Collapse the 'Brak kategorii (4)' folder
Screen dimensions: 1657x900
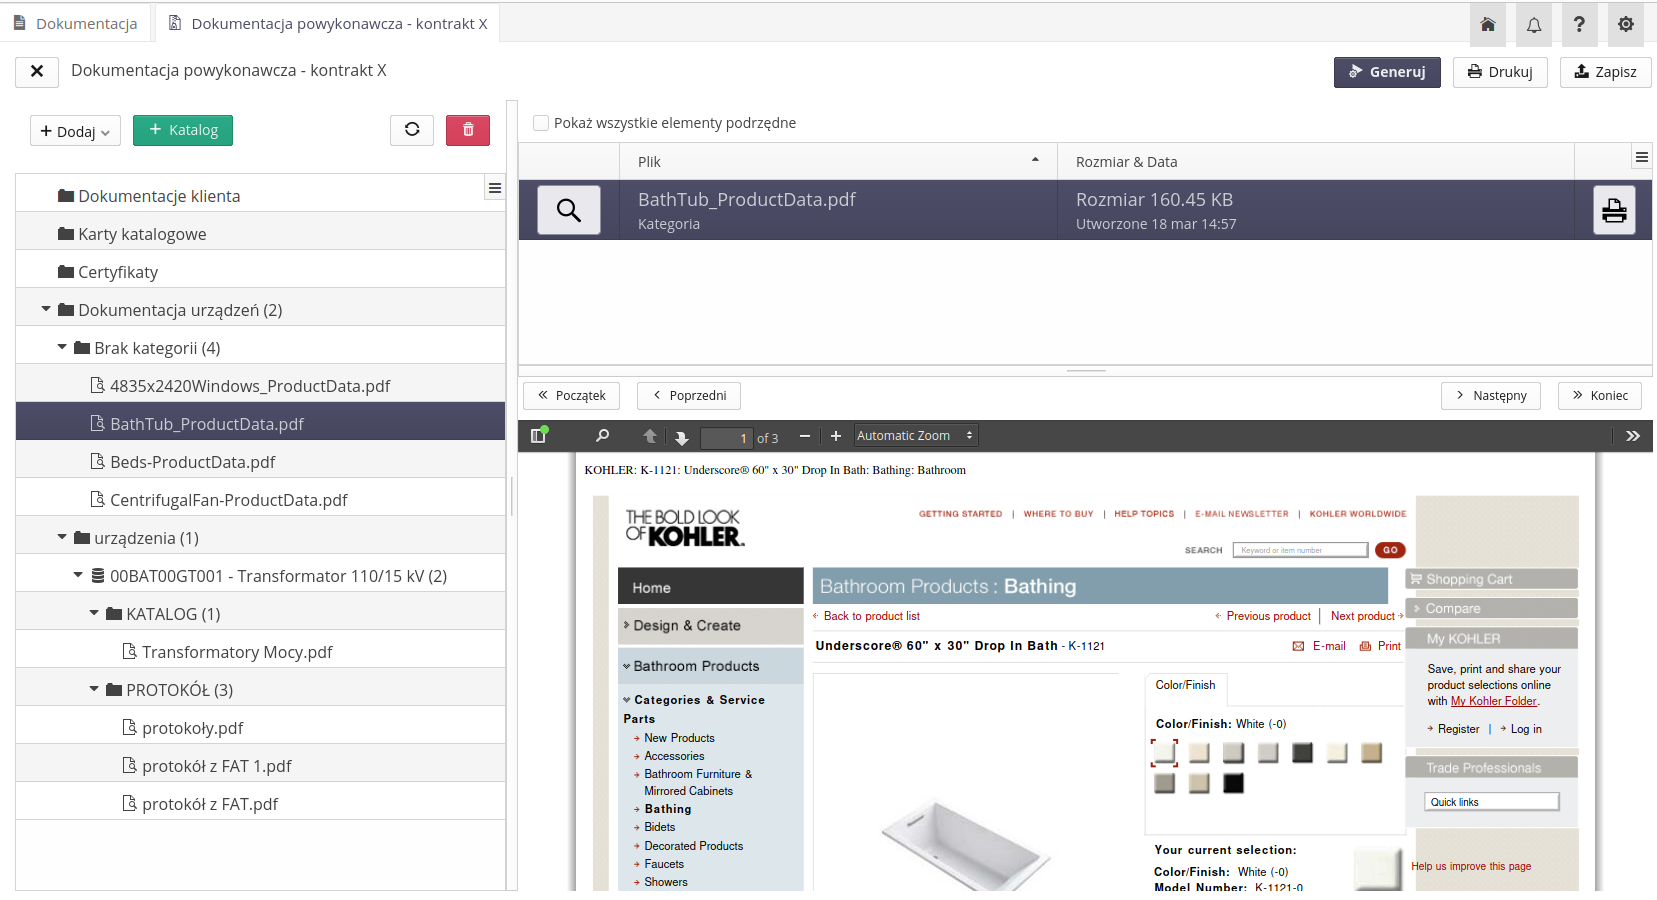click(x=62, y=347)
